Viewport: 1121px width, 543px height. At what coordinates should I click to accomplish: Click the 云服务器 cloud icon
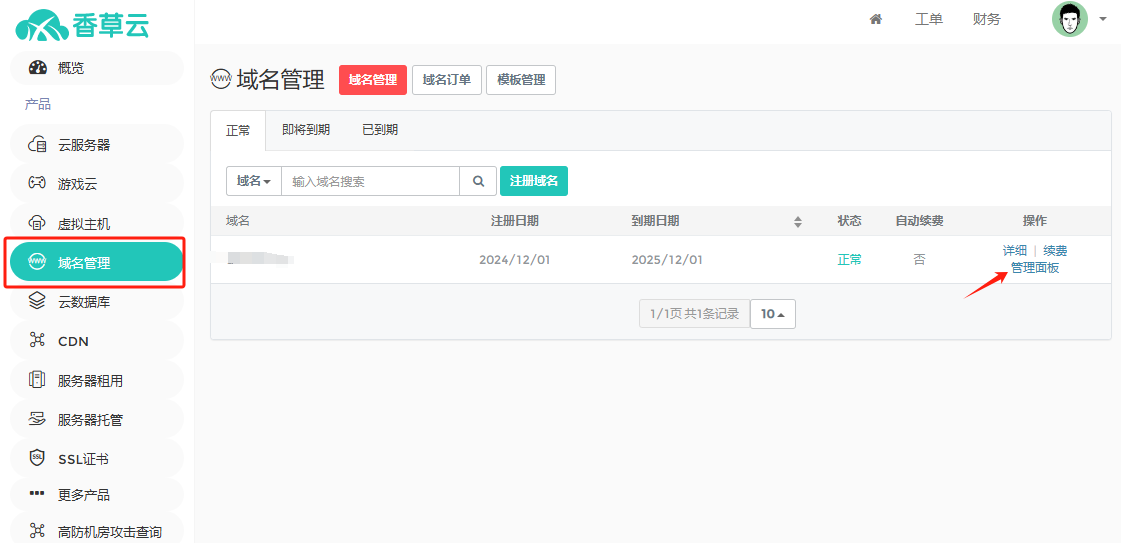[37, 145]
